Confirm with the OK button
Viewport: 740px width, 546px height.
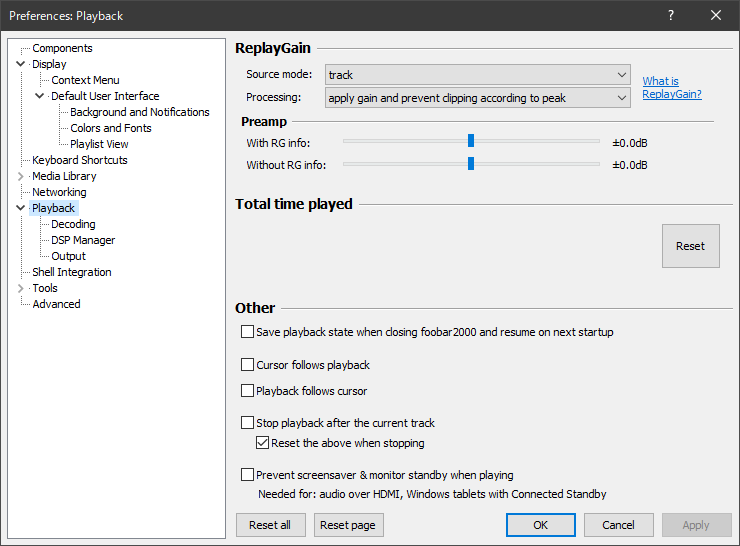pyautogui.click(x=540, y=525)
